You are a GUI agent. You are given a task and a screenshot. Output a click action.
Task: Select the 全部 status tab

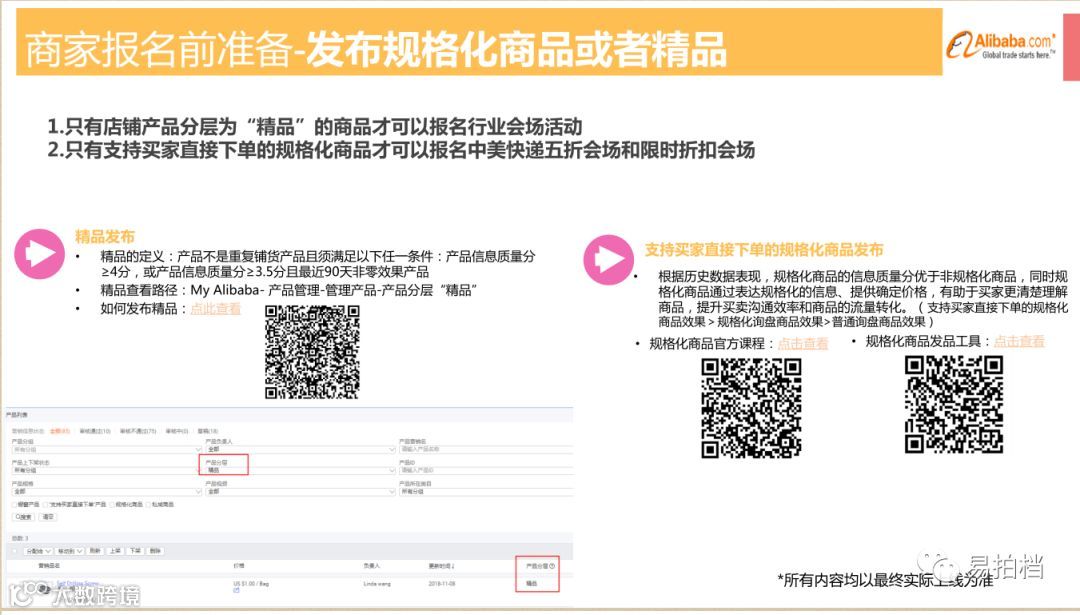point(60,431)
